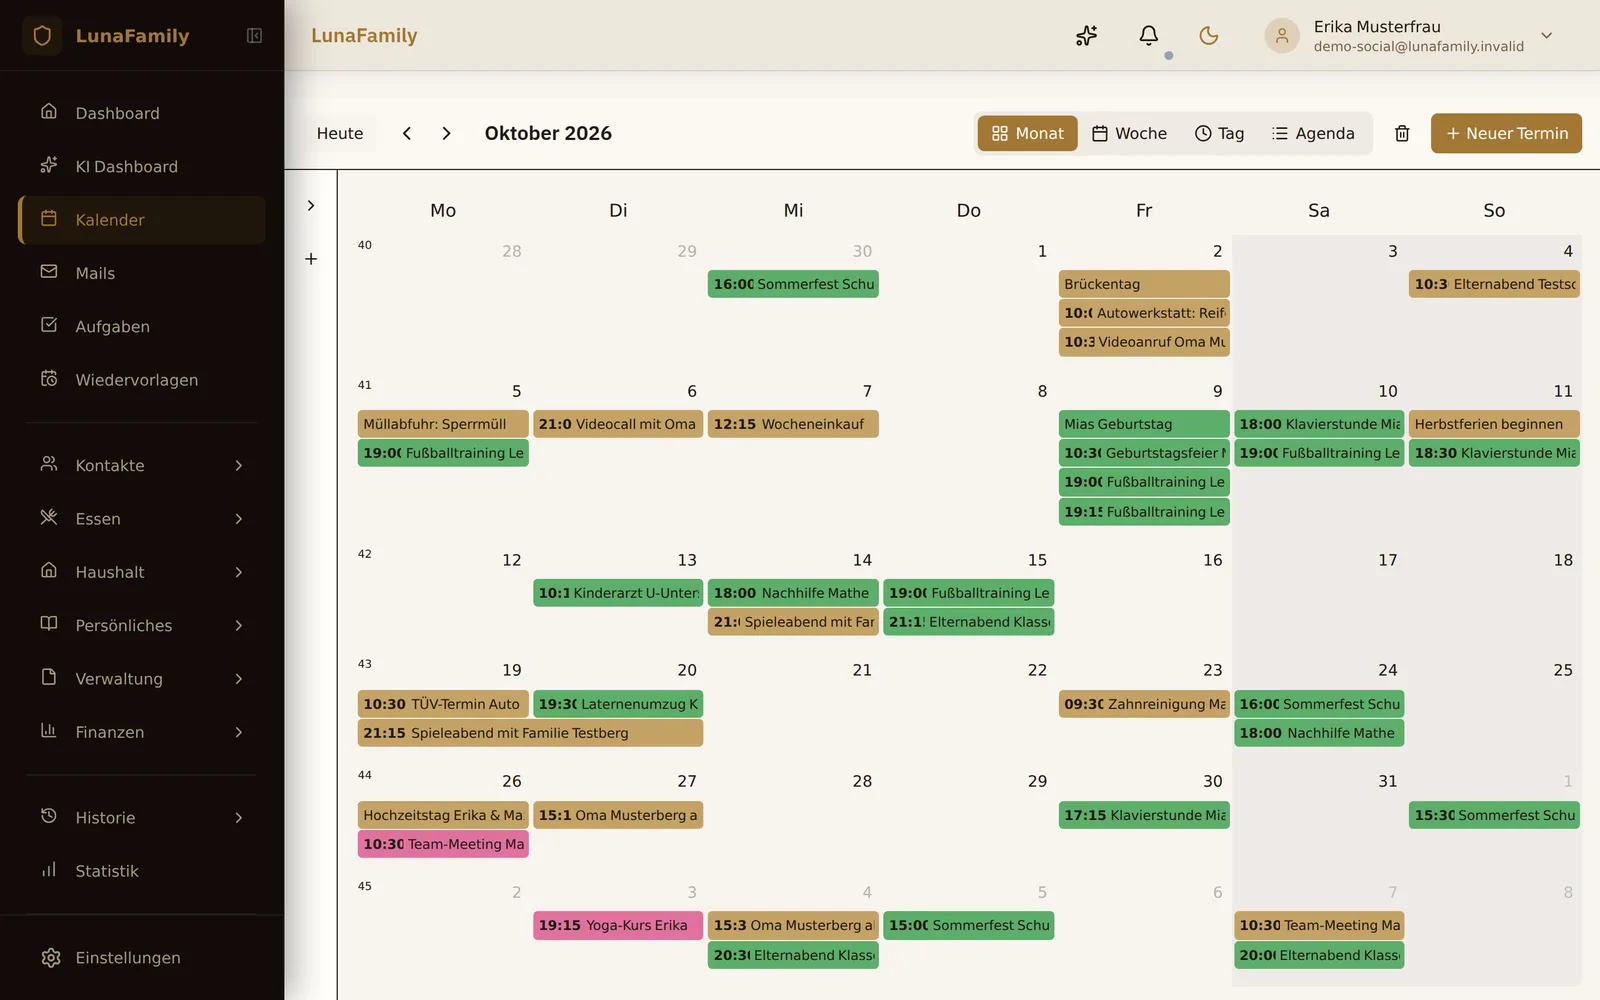Viewport: 1600px width, 1000px height.
Task: Click the user avatar icon
Action: point(1282,36)
